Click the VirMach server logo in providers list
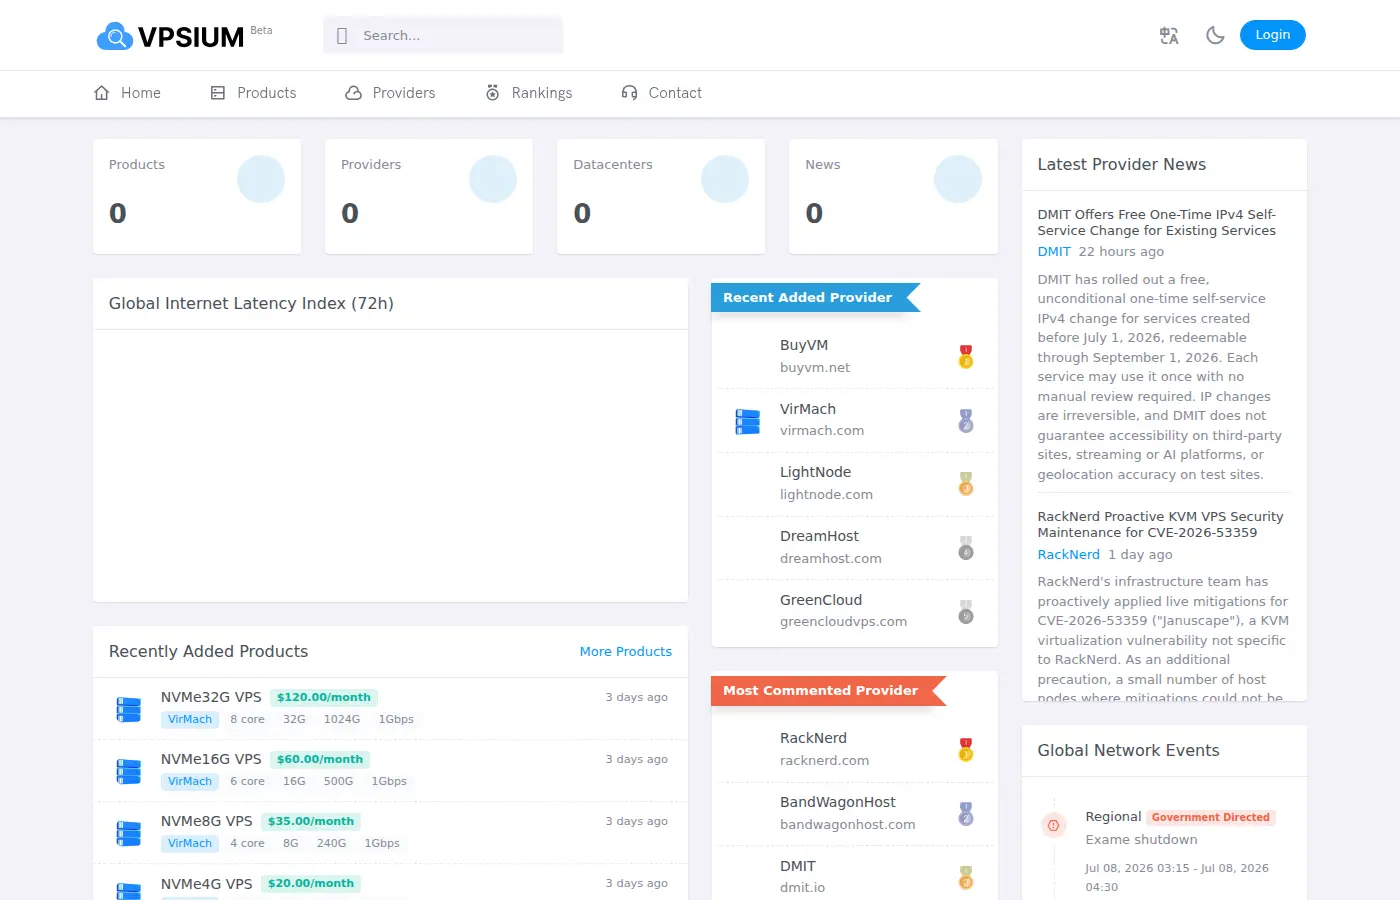The height and width of the screenshot is (900, 1400). tap(748, 421)
